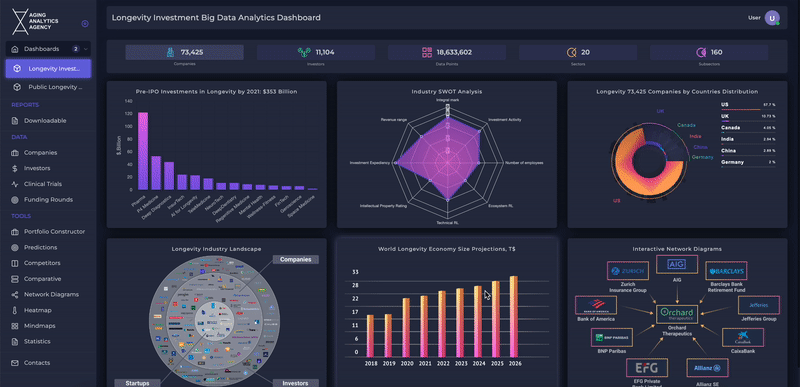Click the 2026 bar in economy projections
This screenshot has width=800, height=387.
tap(513, 317)
